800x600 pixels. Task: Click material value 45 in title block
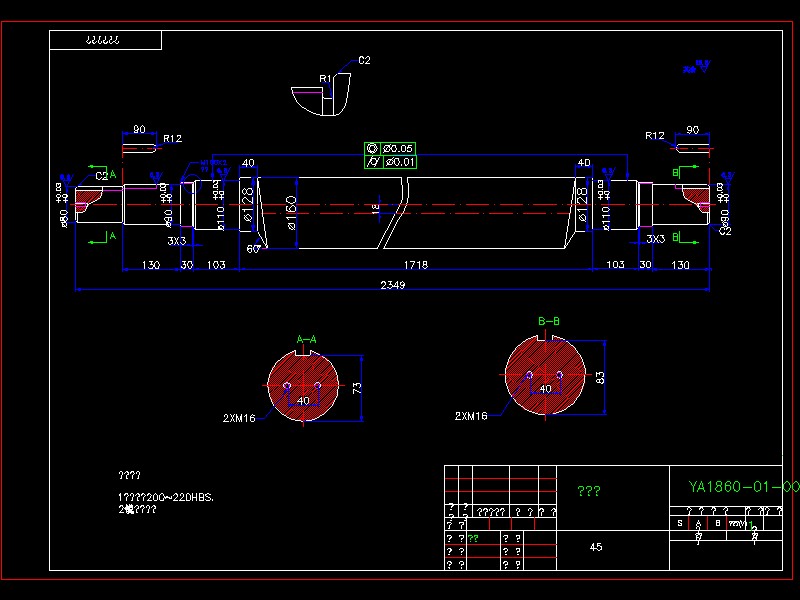click(x=596, y=547)
